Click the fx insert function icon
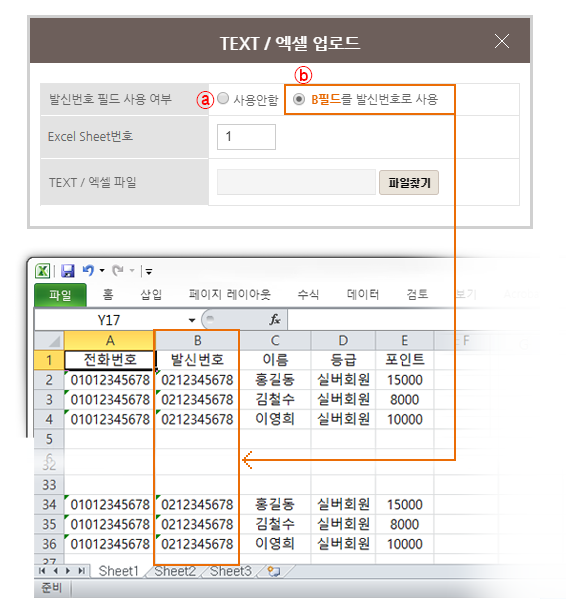Viewport: 566px width, 616px height. tap(275, 320)
